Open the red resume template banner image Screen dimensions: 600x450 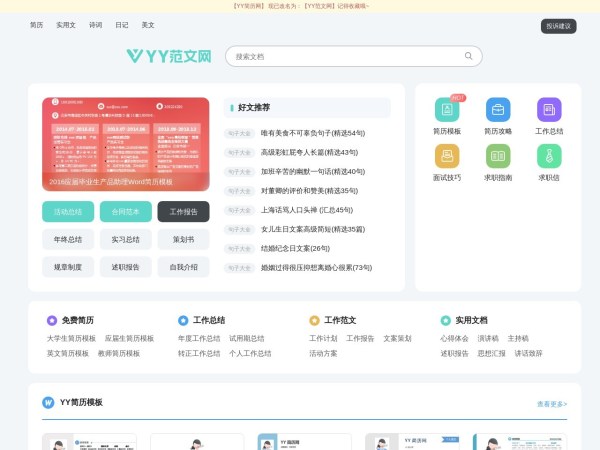point(126,144)
